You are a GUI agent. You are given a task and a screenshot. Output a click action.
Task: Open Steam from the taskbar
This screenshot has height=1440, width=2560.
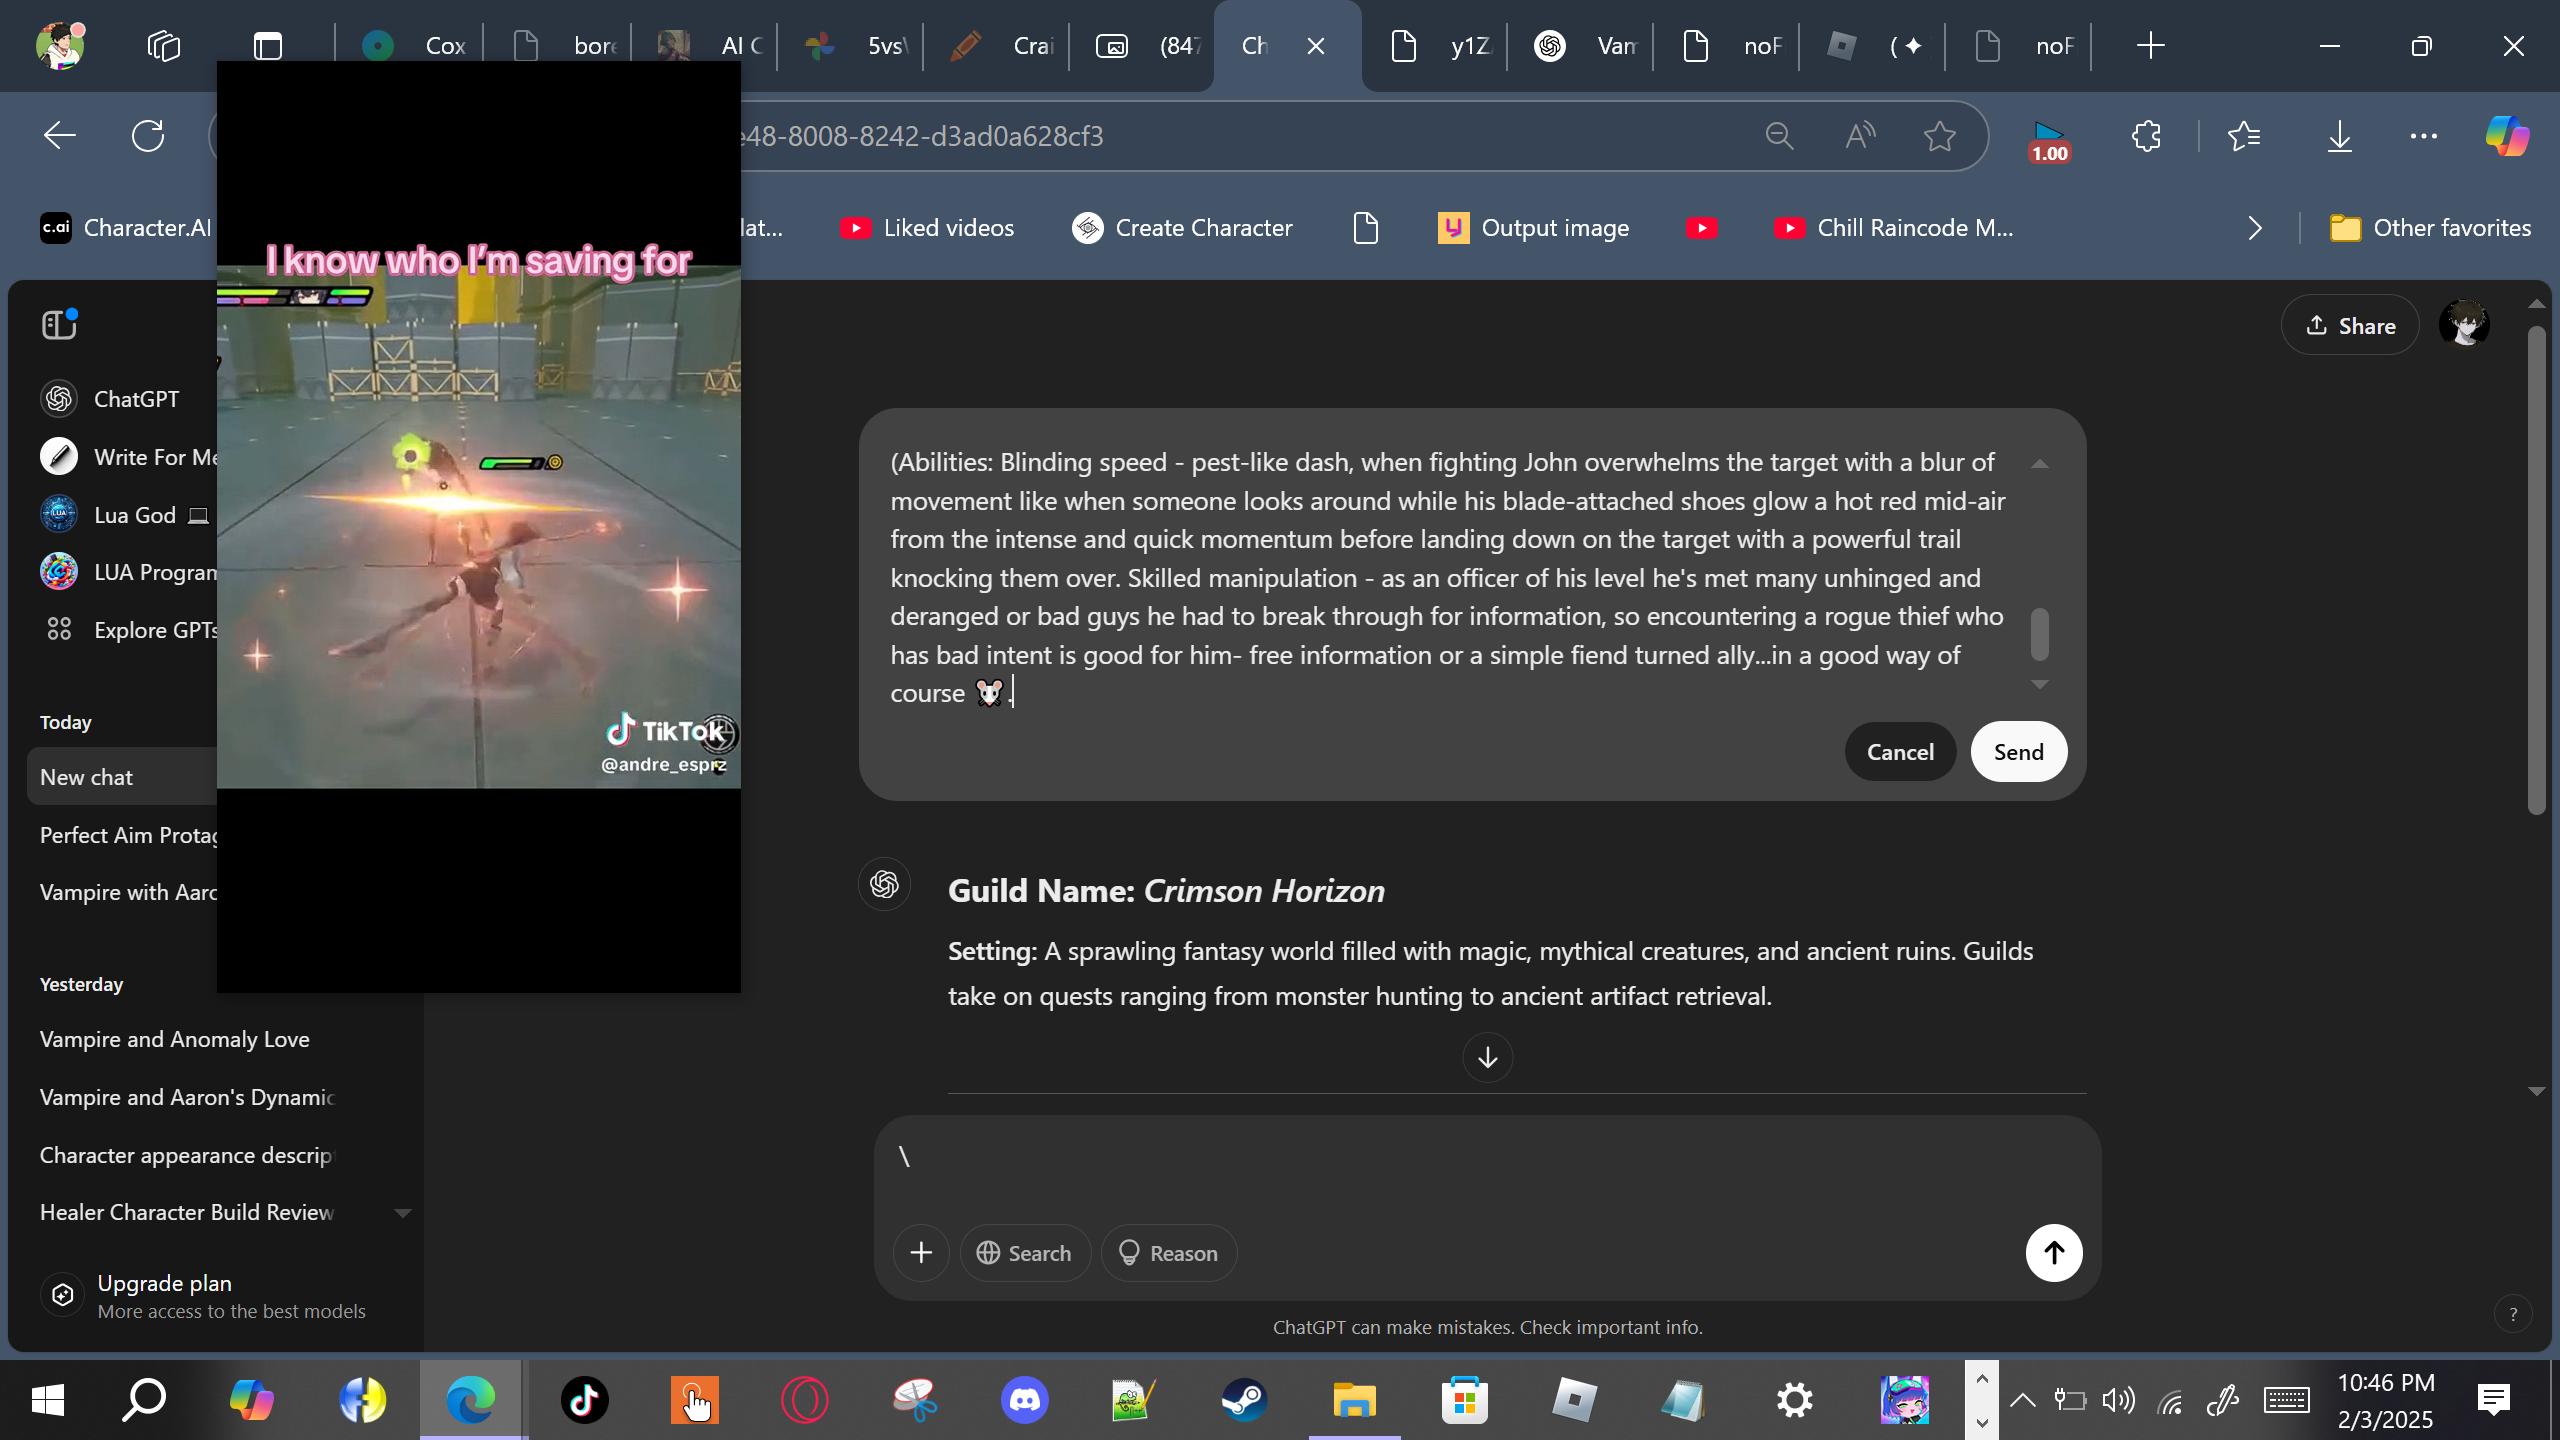point(1244,1400)
